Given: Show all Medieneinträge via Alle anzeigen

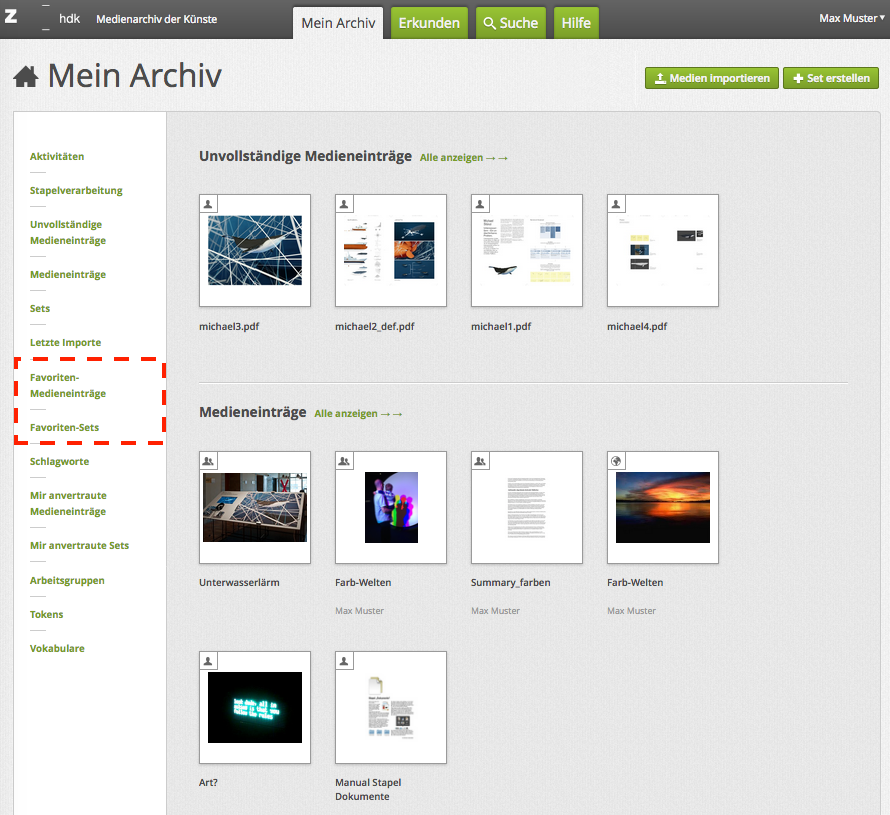Looking at the screenshot, I should tap(358, 414).
